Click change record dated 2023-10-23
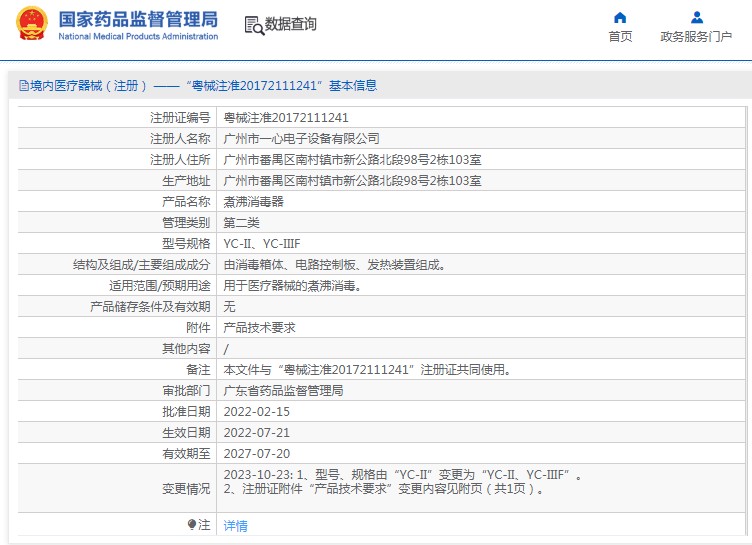The width and height of the screenshot is (752, 545). tap(402, 475)
